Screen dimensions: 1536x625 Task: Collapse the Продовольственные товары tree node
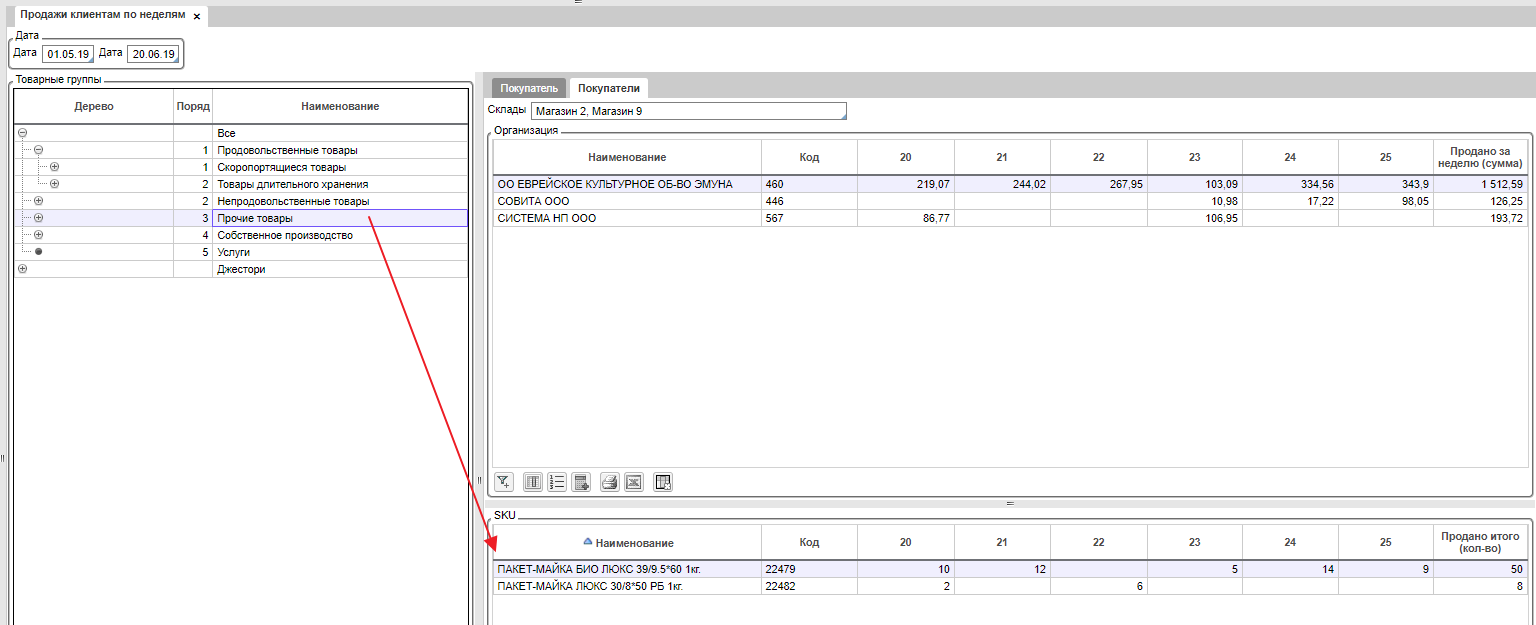[x=39, y=150]
